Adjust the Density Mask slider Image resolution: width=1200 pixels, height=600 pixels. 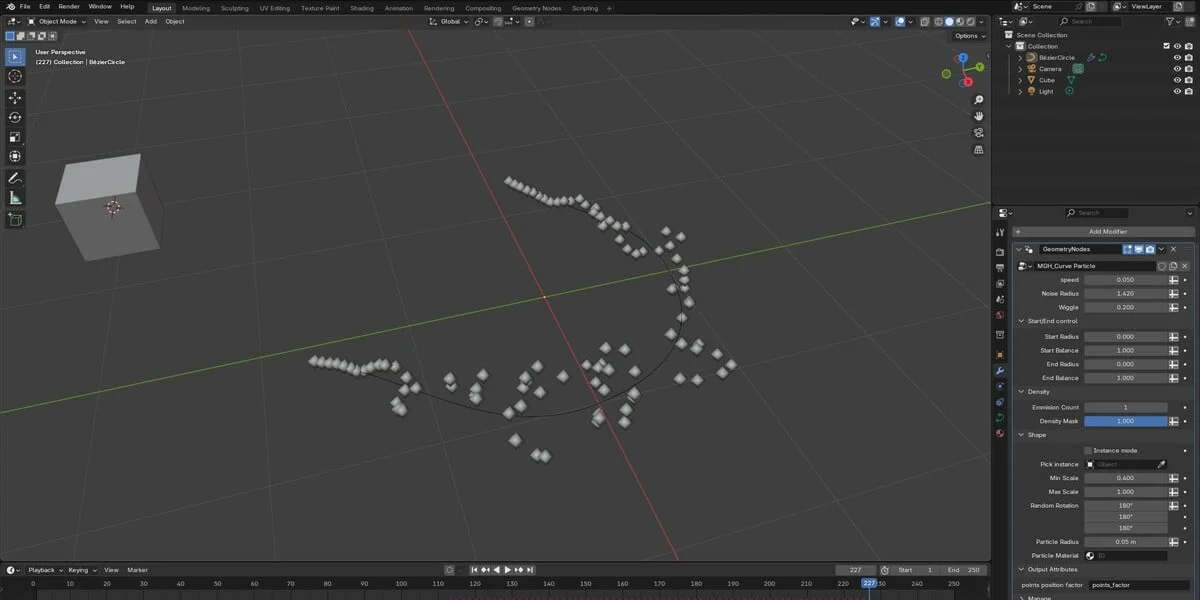point(1127,421)
